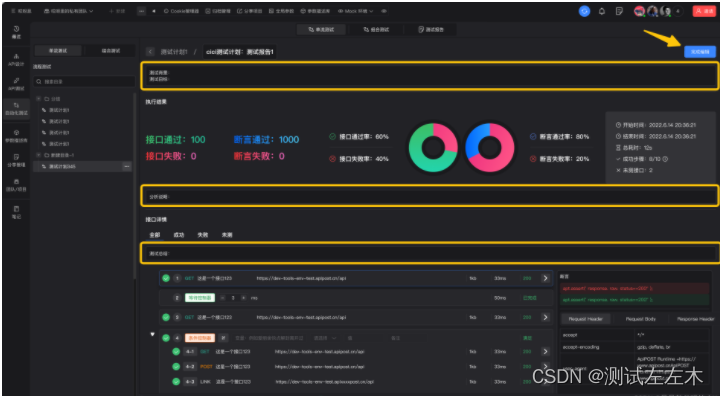Decrease wait time with minus button

pos(223,298)
